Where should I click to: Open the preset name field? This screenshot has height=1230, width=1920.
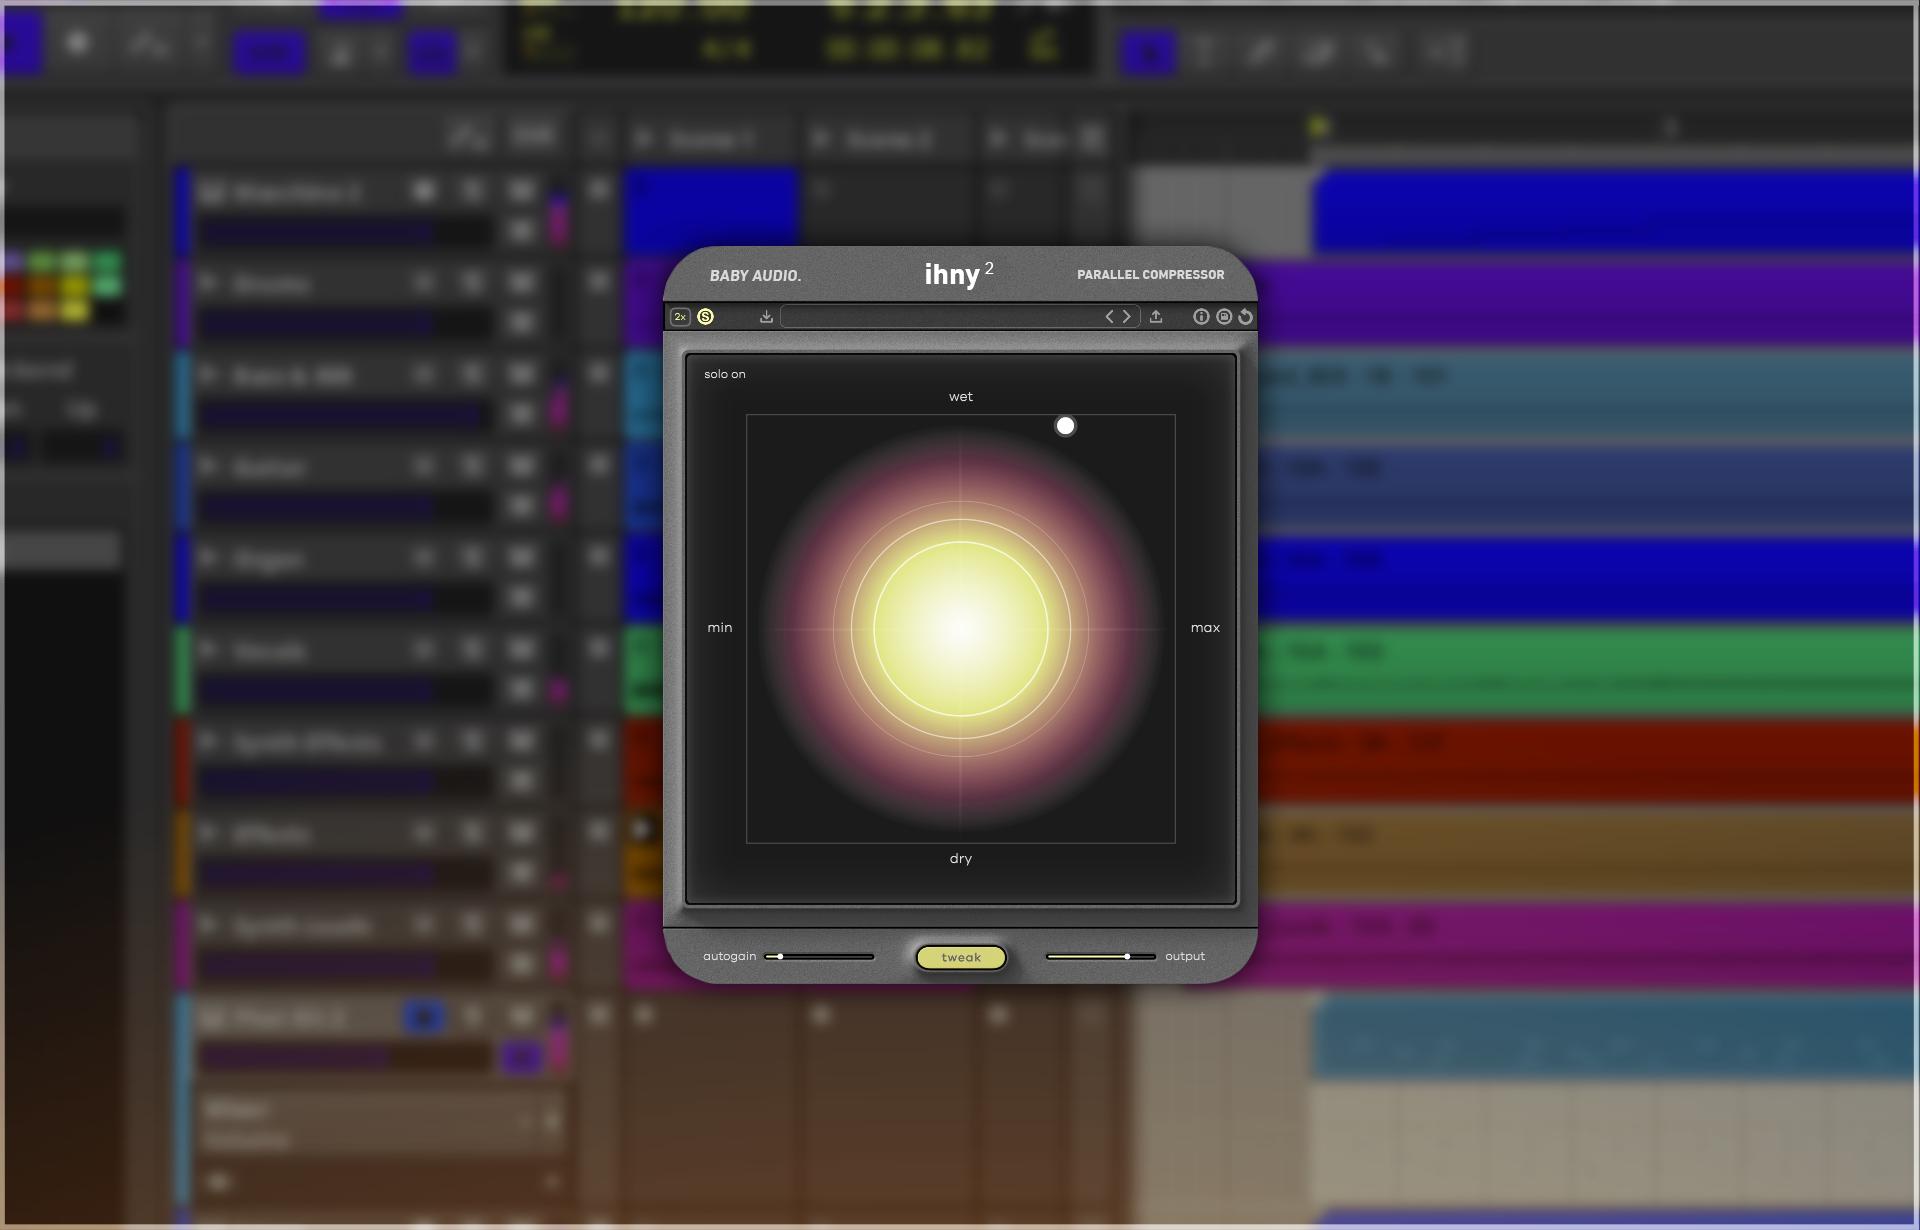[959, 317]
